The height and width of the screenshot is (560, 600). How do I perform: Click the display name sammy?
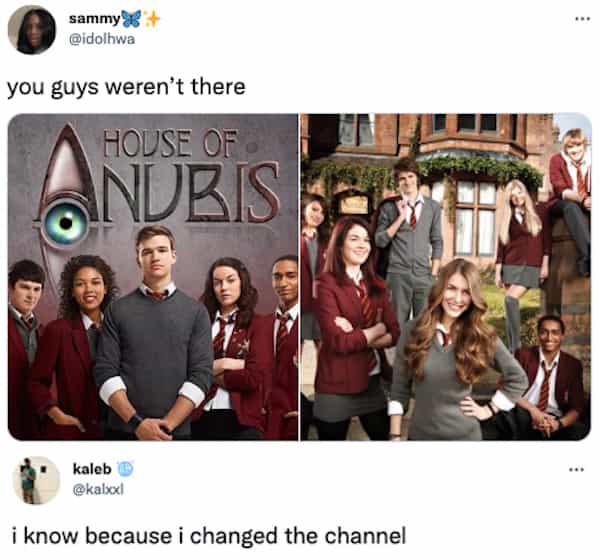coord(95,19)
